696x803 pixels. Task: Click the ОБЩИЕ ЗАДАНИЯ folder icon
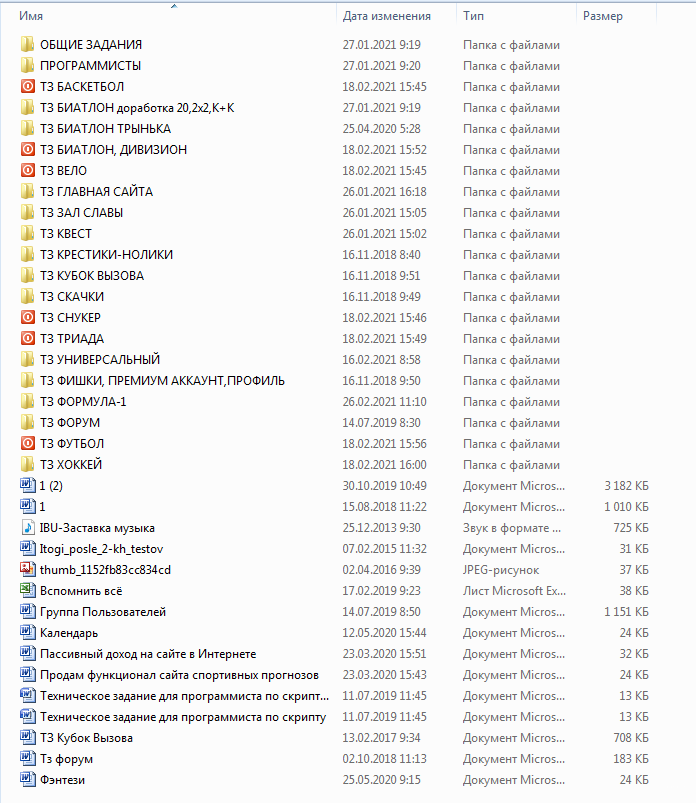[28, 45]
